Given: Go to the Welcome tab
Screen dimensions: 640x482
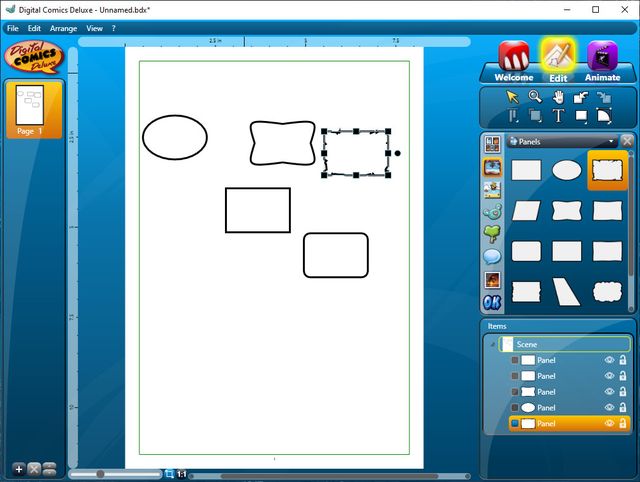Looking at the screenshot, I should 514,62.
